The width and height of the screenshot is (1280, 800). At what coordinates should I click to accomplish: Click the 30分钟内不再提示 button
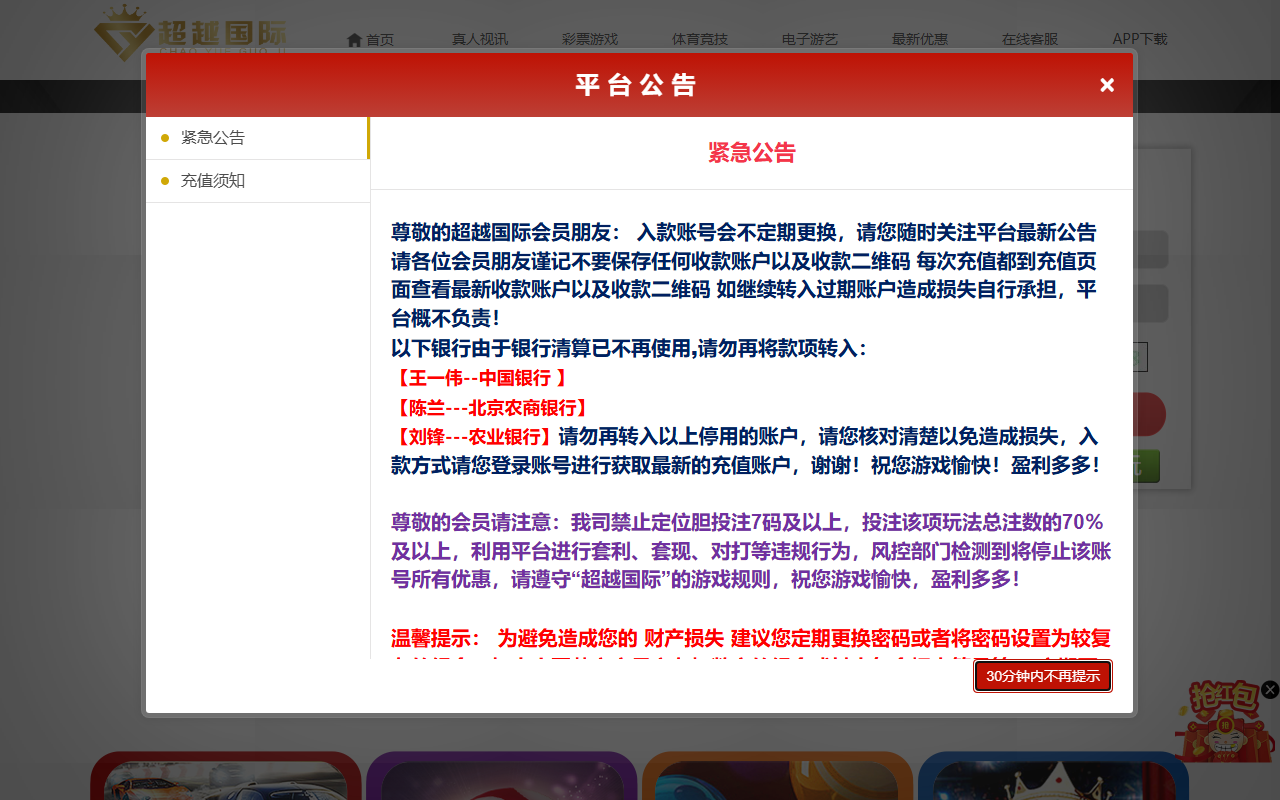[1043, 676]
